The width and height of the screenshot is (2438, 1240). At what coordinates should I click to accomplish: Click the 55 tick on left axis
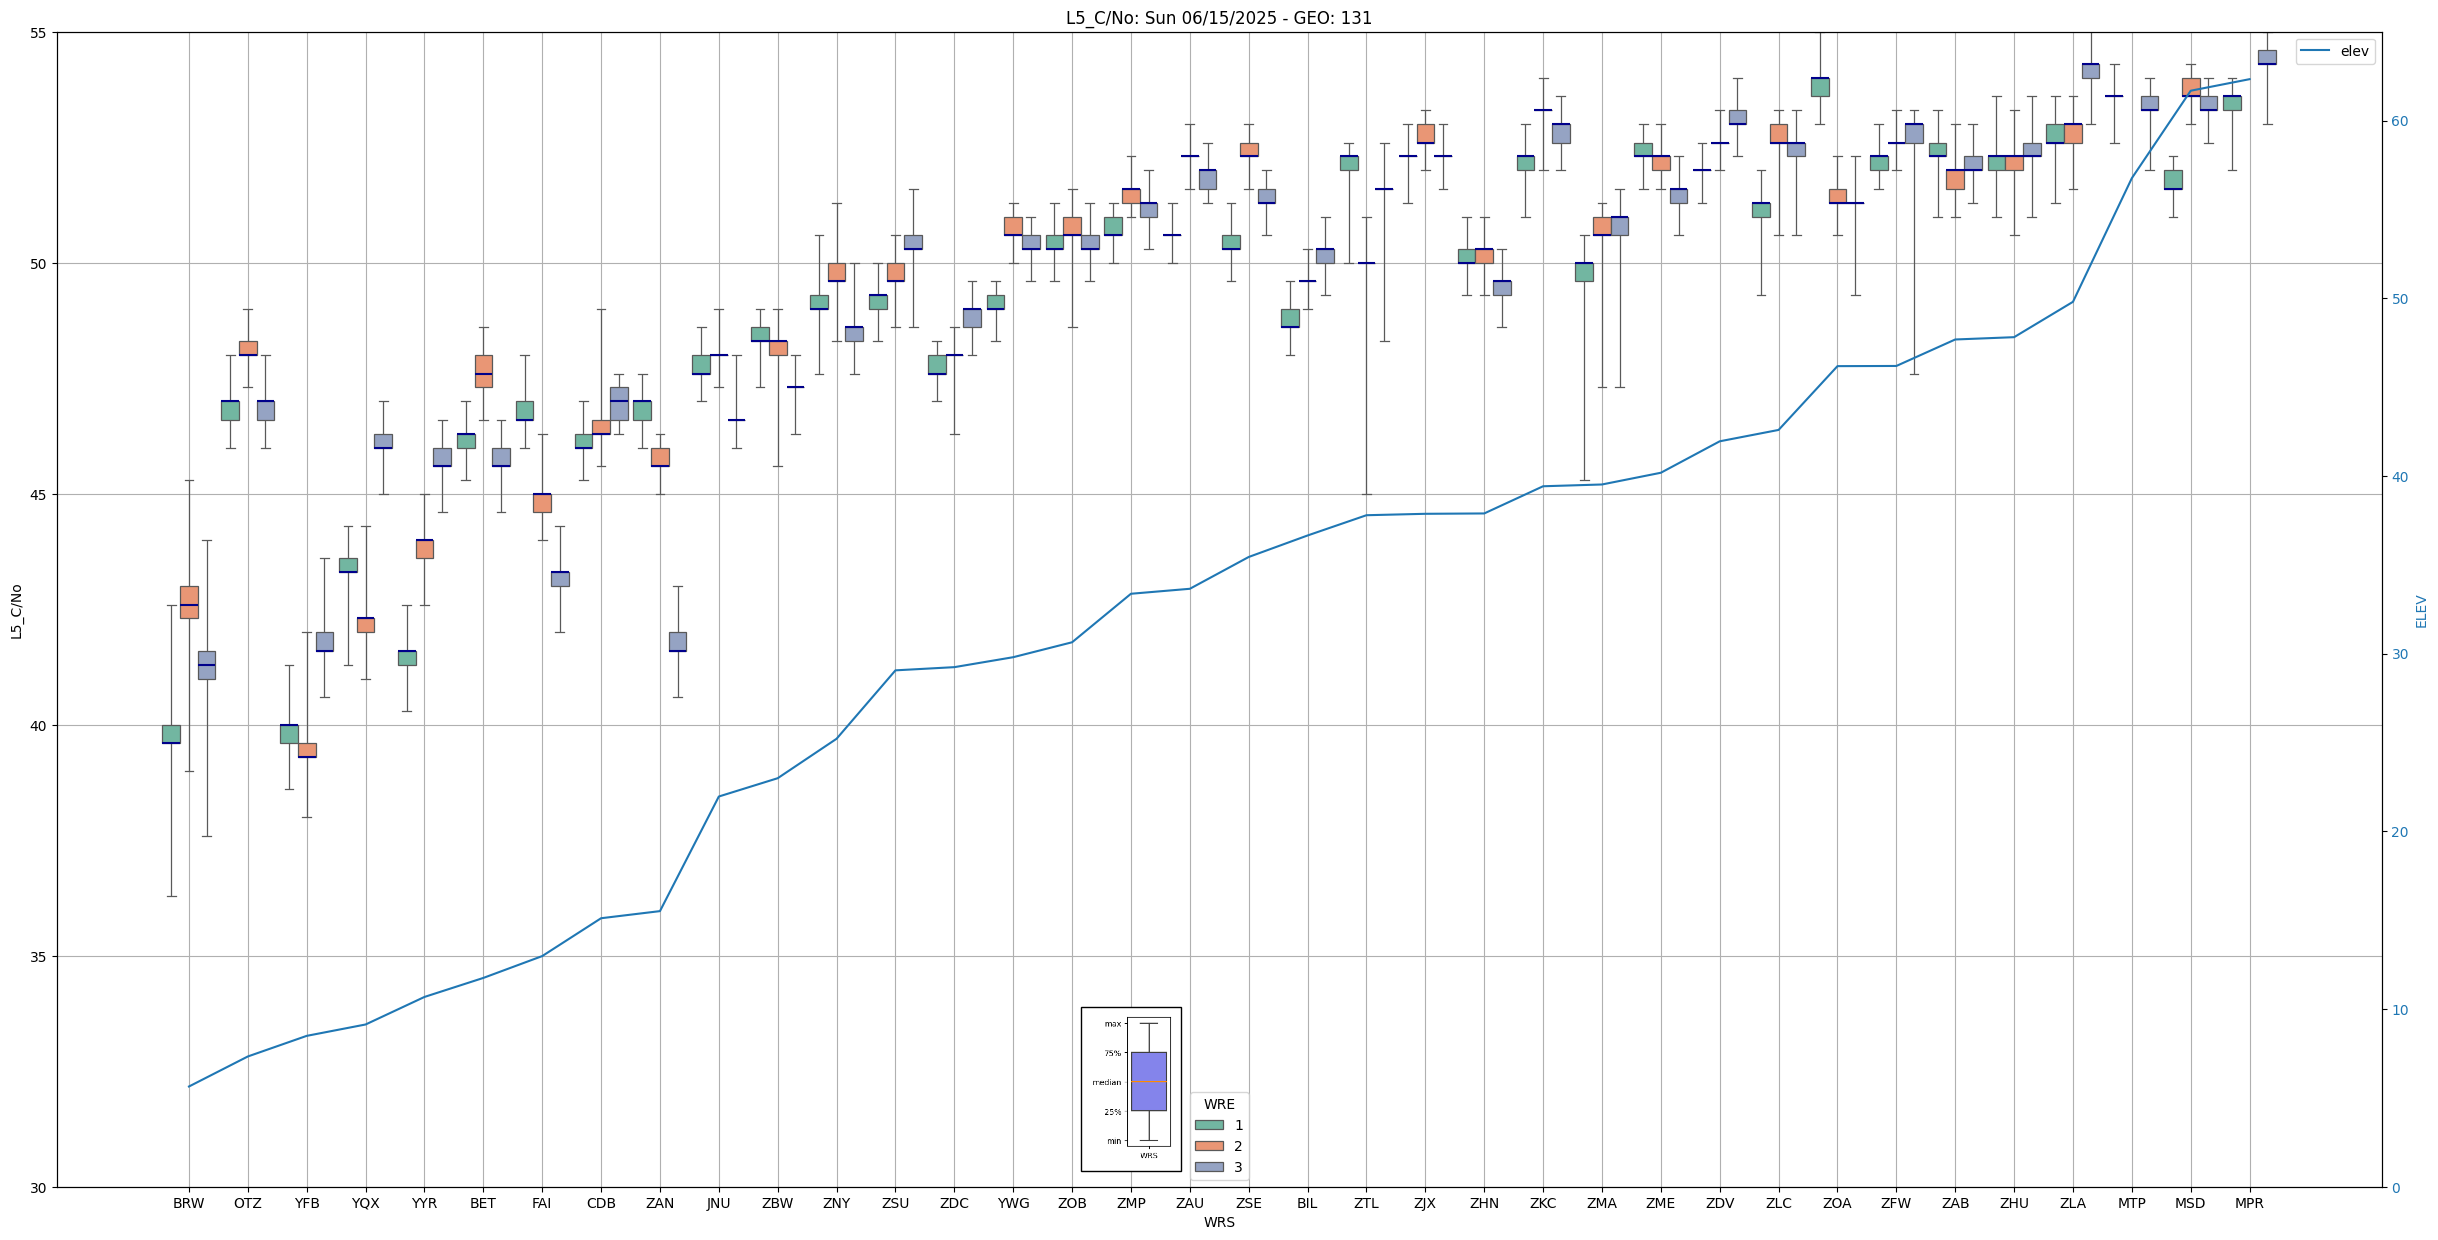click(x=40, y=33)
